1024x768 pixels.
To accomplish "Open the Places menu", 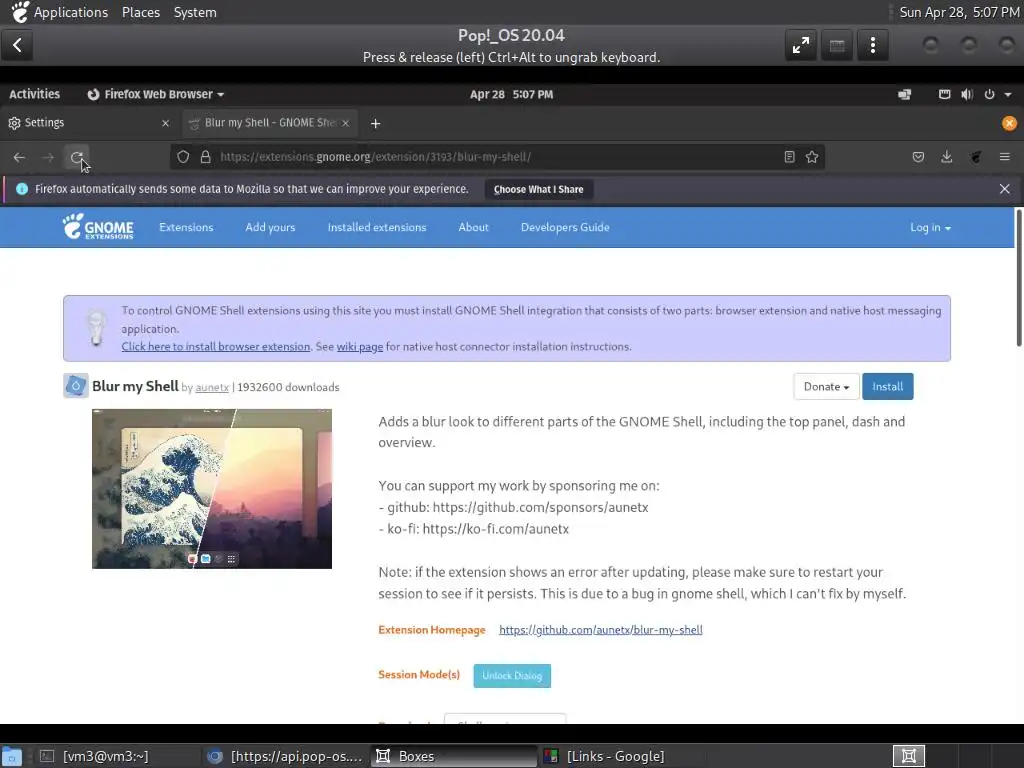I will pos(140,12).
